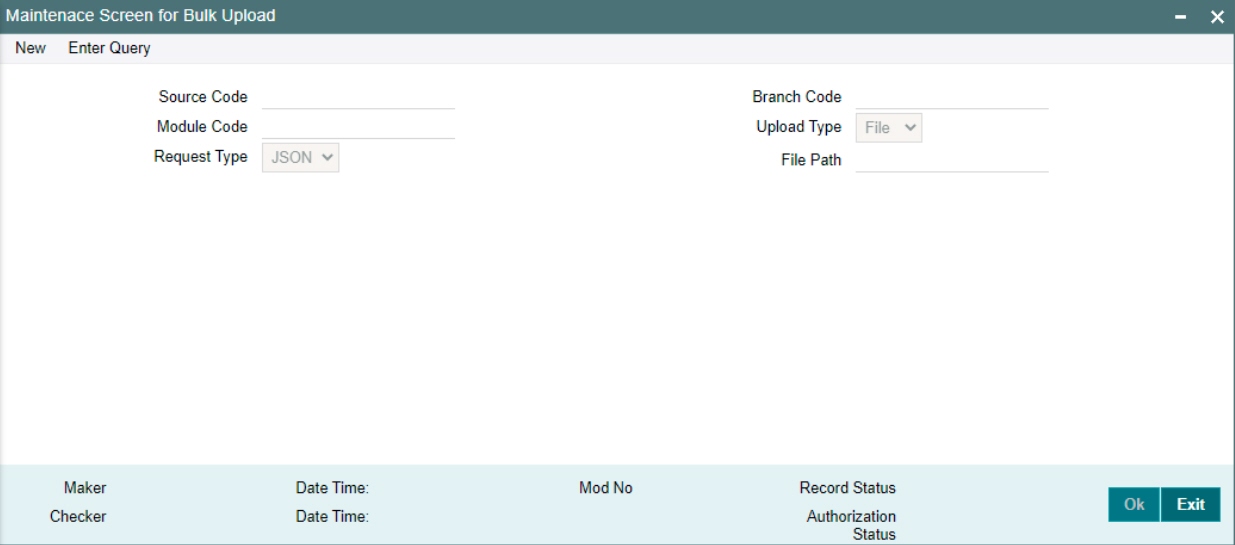Click the Exit button
Viewport: 1235px width, 545px height.
point(1191,505)
